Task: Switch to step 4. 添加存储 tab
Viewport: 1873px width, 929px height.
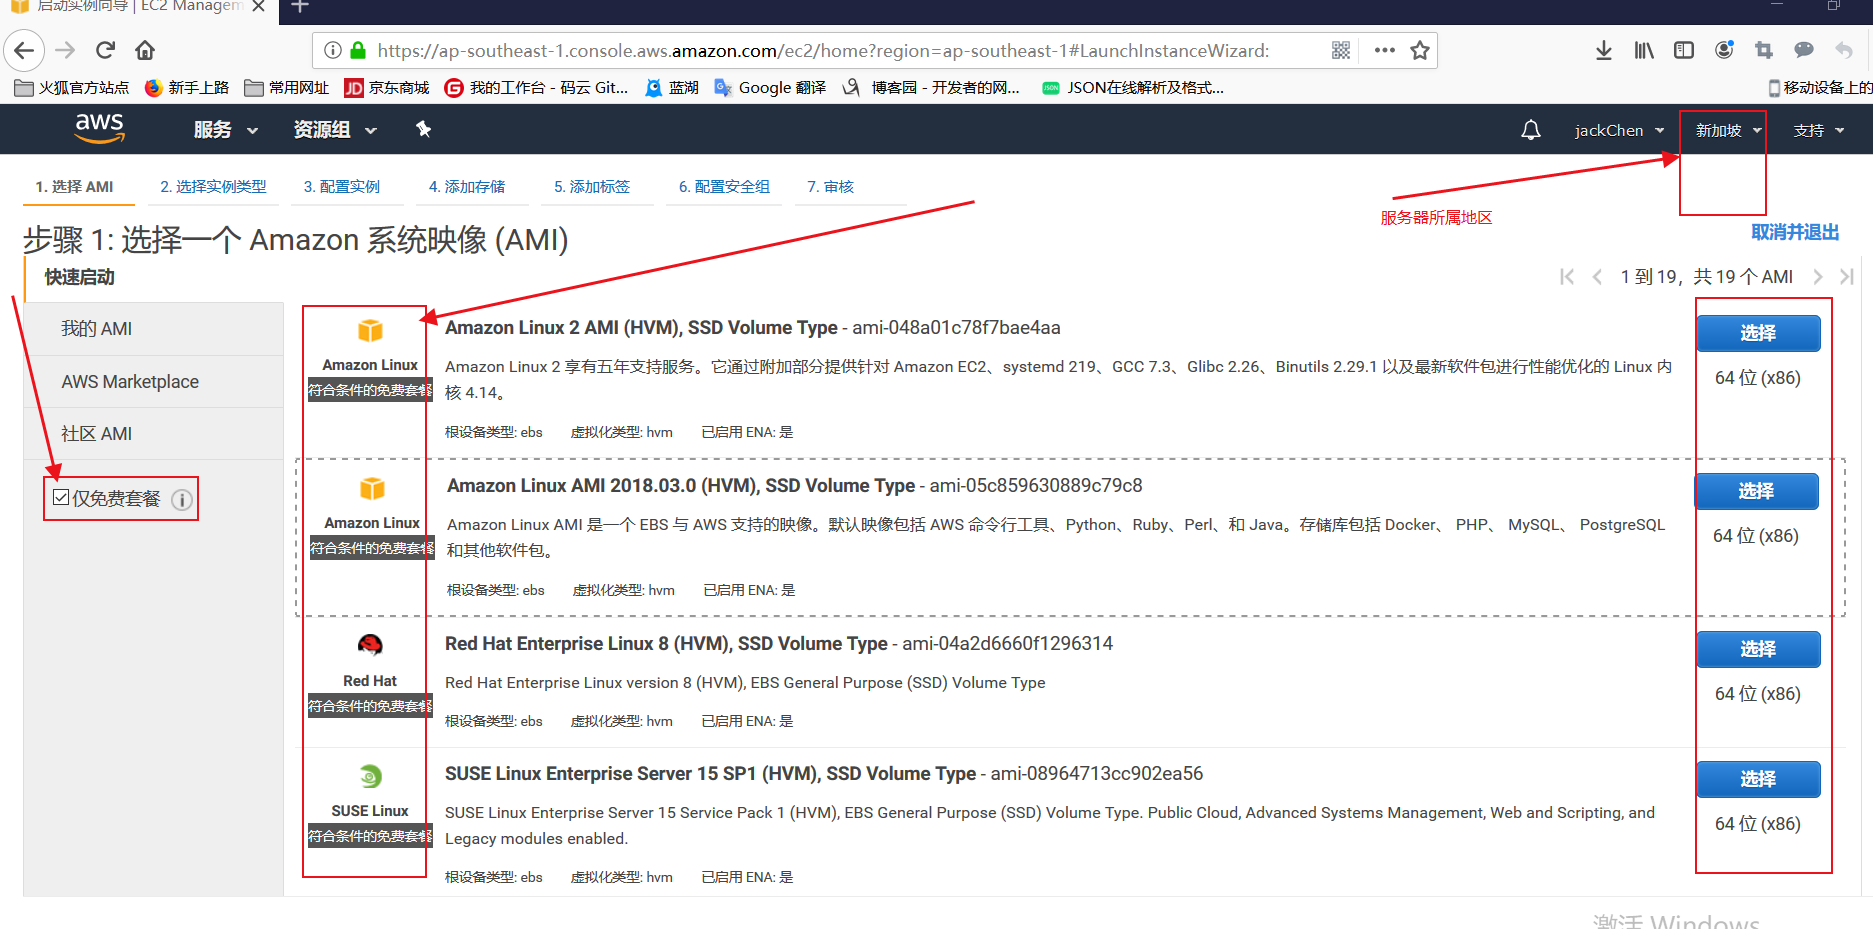Action: (x=467, y=187)
